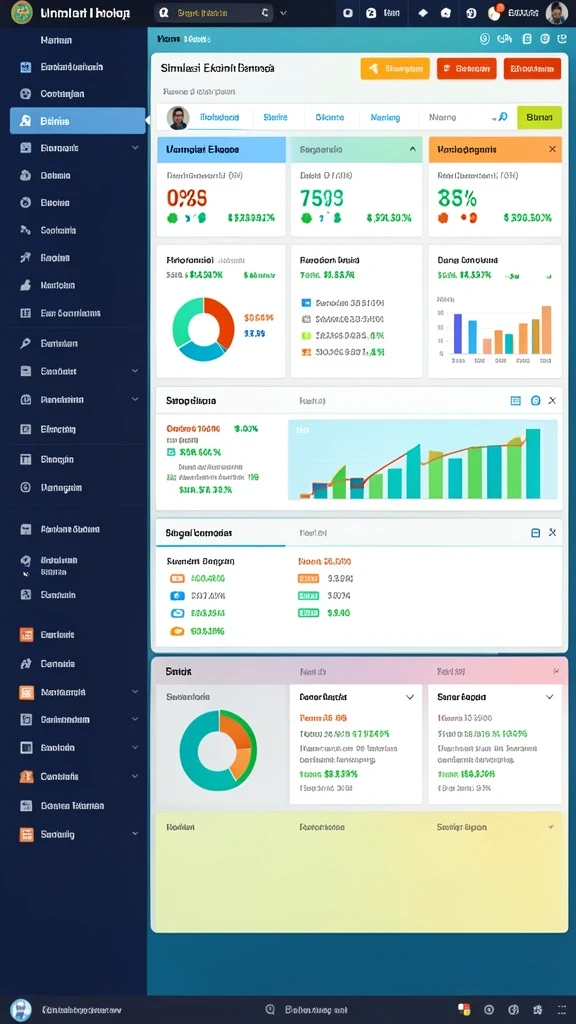Select the highlighted blue item in the sidebar

point(78,121)
